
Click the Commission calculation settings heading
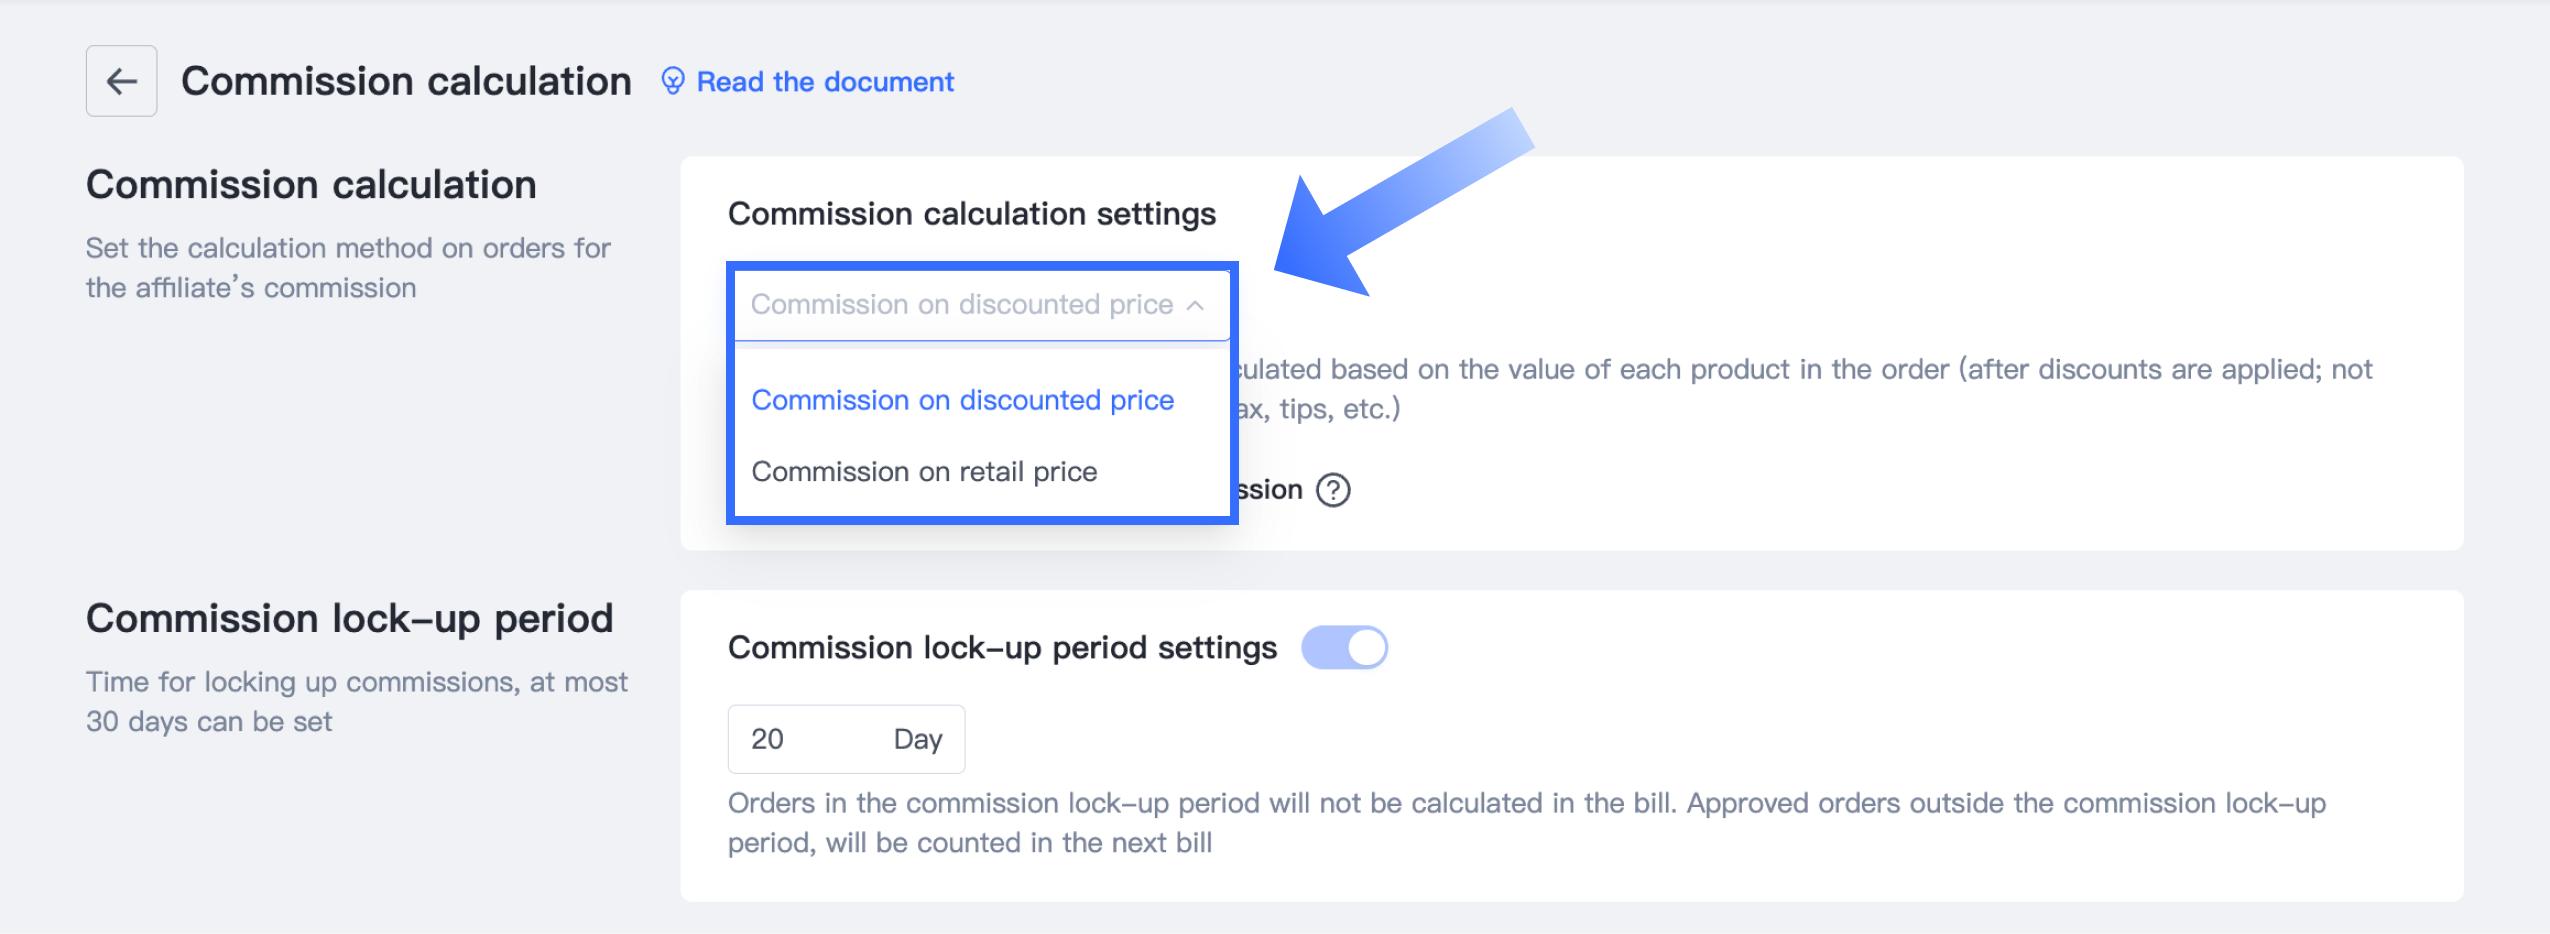click(971, 214)
